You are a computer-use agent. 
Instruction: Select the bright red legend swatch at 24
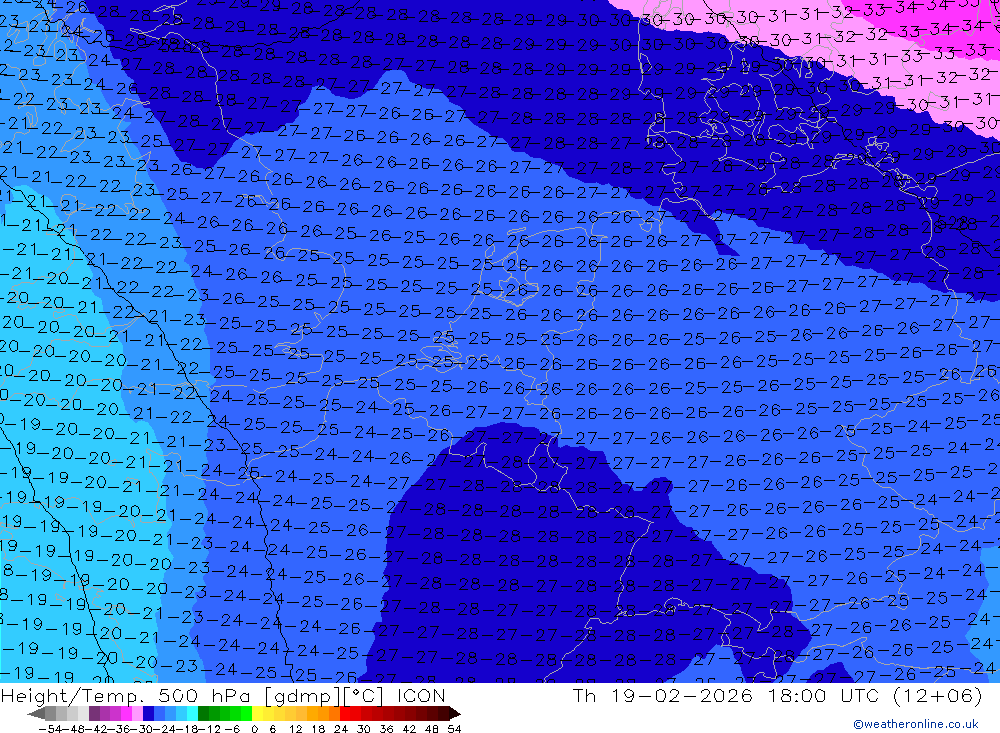tap(345, 714)
